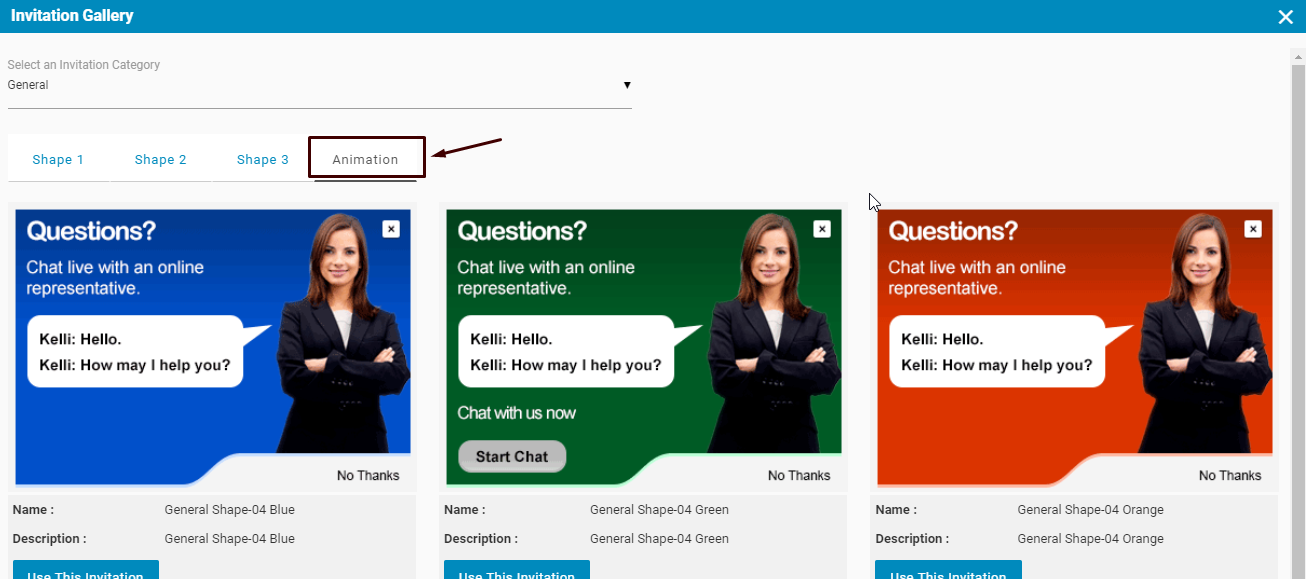Click No Thanks on the green invitation
This screenshot has width=1306, height=579.
tap(799, 476)
